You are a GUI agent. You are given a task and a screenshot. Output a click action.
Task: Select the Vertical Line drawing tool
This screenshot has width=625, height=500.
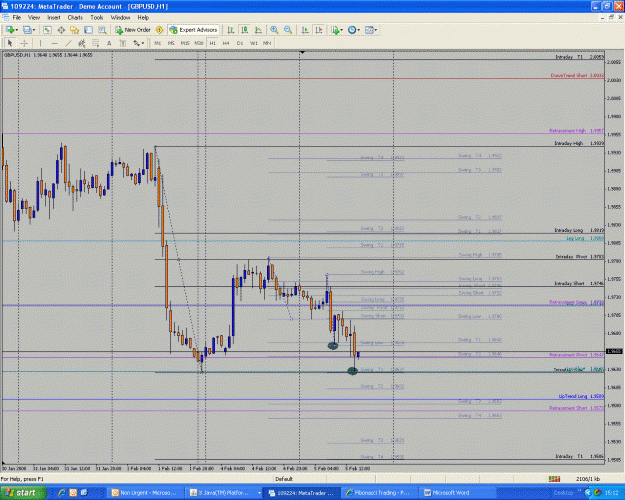[x=40, y=43]
